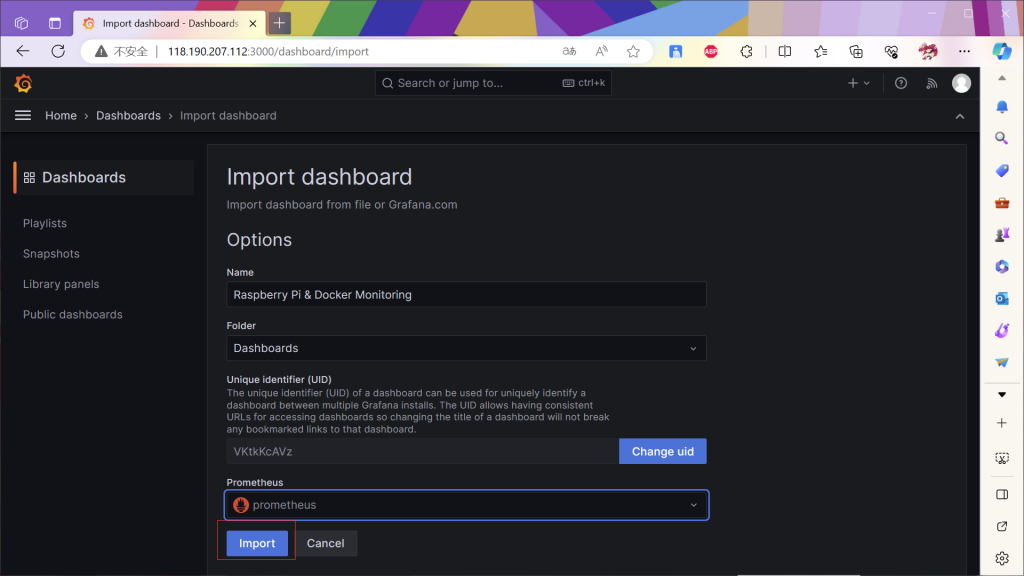Image resolution: width=1024 pixels, height=576 pixels.
Task: Click the 'Import dashboard from file or Grafana.com' text
Action: (x=342, y=204)
